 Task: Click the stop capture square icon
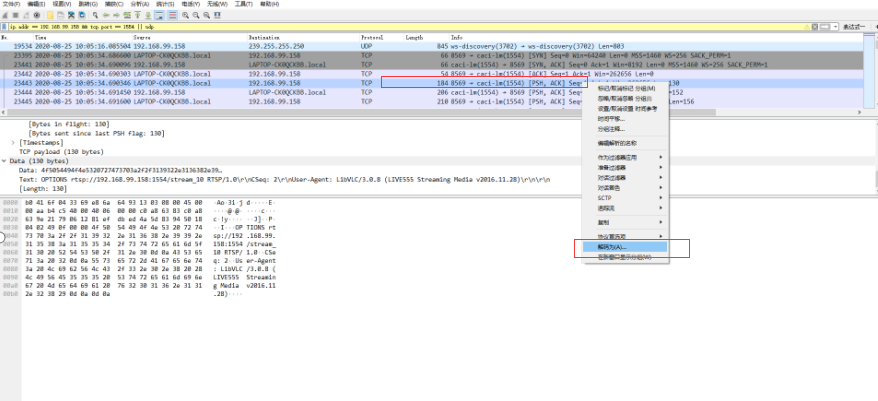tap(16, 15)
